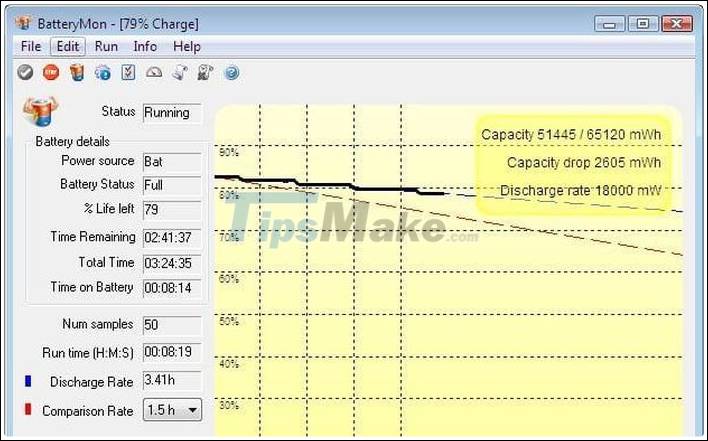
Task: Click the 30% axis label on the chart
Action: pyautogui.click(x=229, y=405)
